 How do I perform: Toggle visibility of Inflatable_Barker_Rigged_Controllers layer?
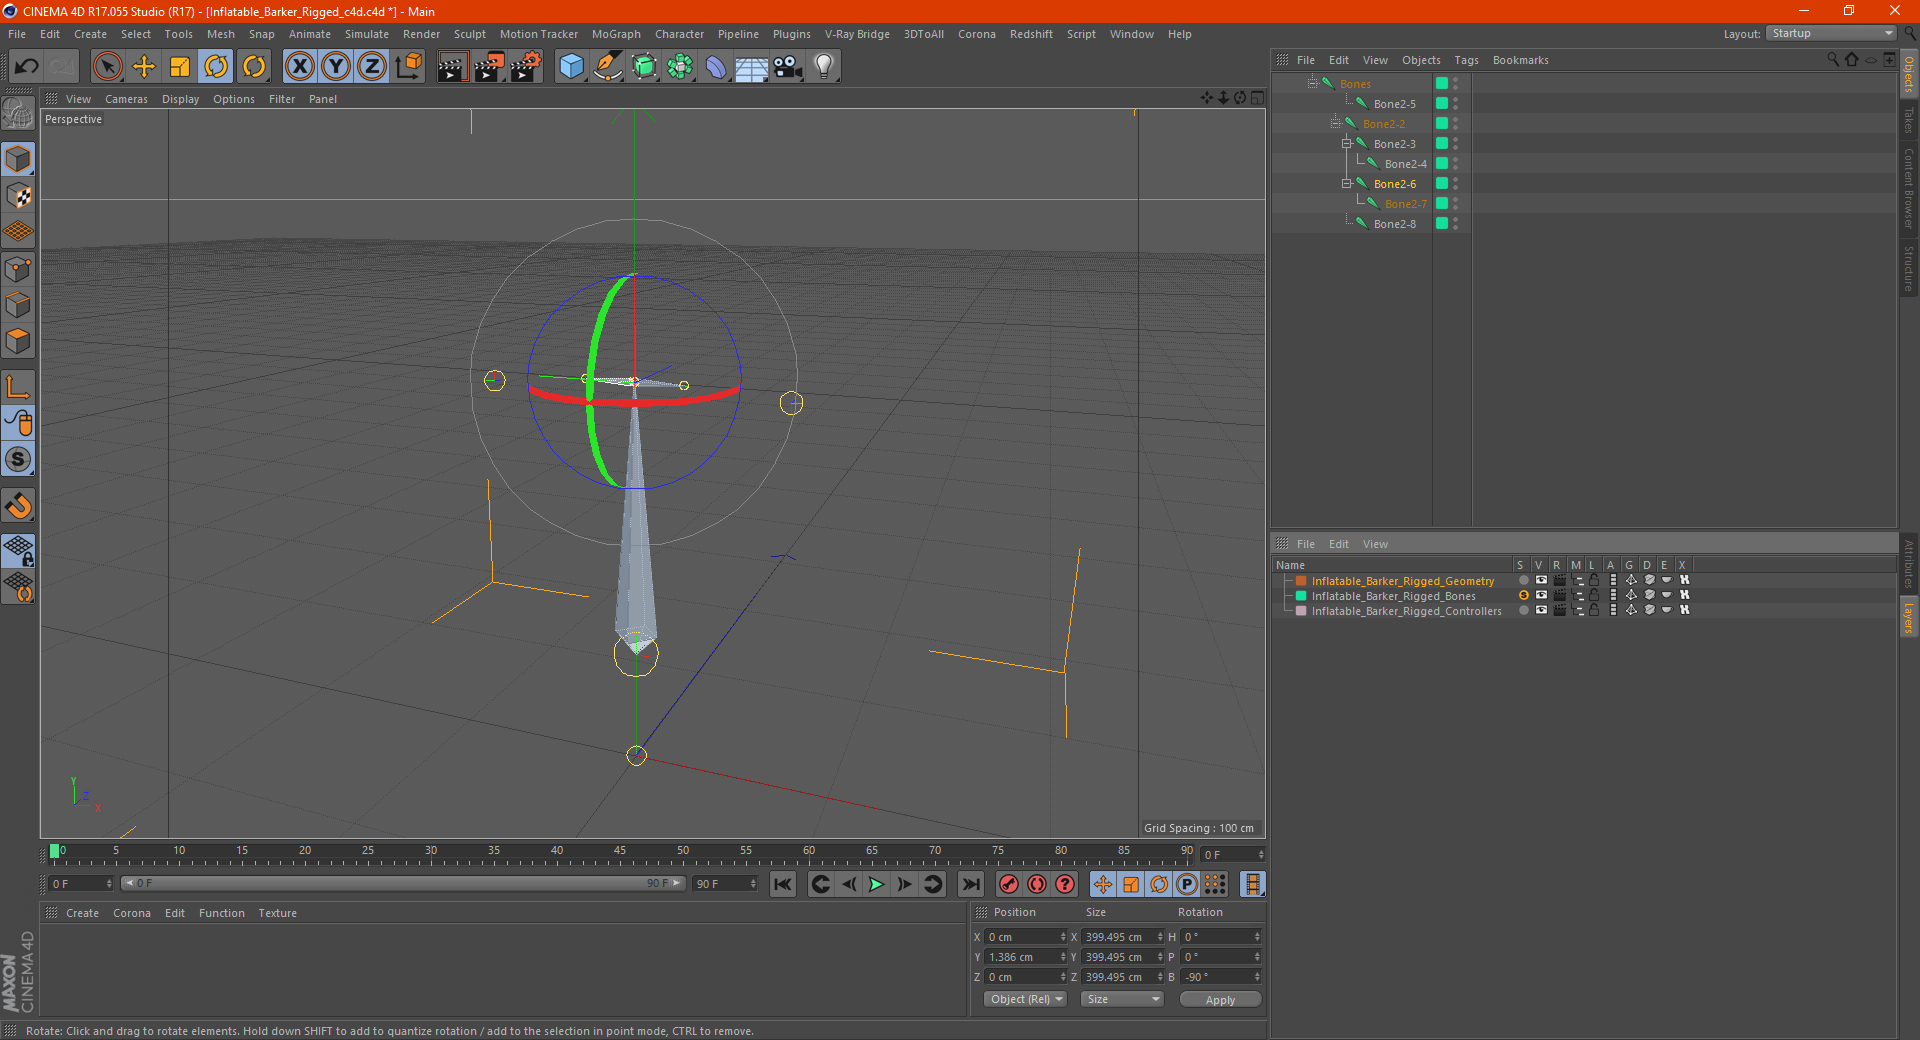click(x=1541, y=610)
